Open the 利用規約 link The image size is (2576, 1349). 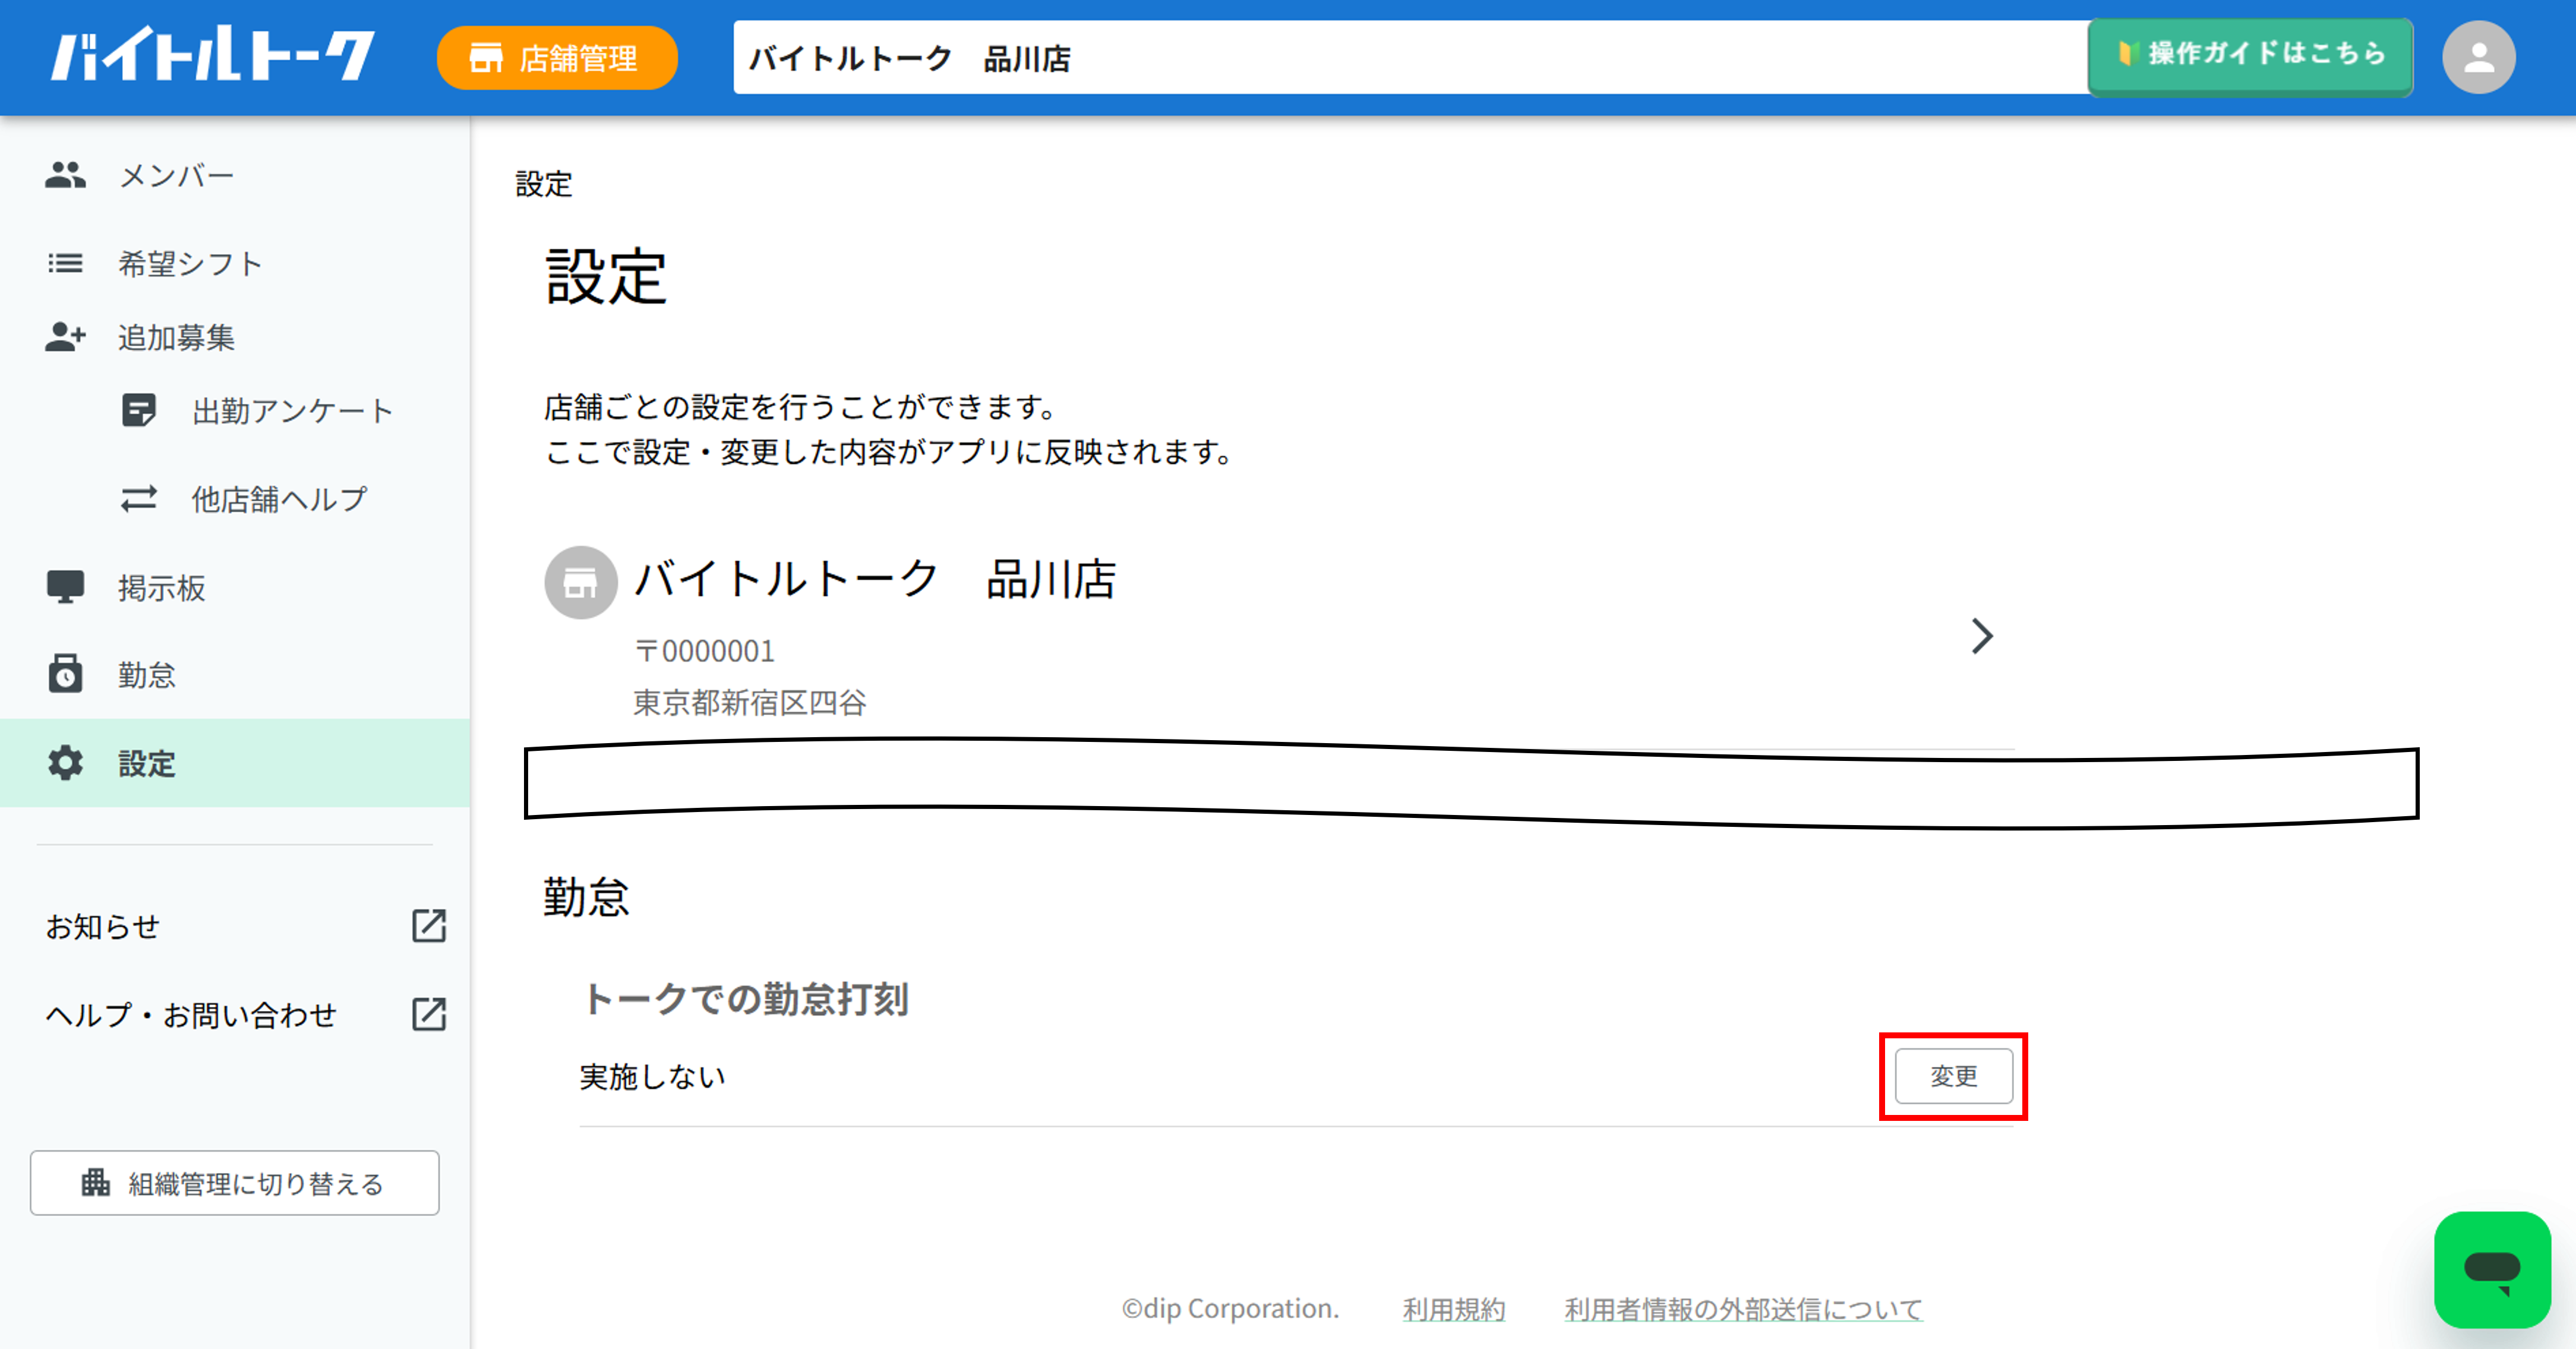(x=1454, y=1309)
